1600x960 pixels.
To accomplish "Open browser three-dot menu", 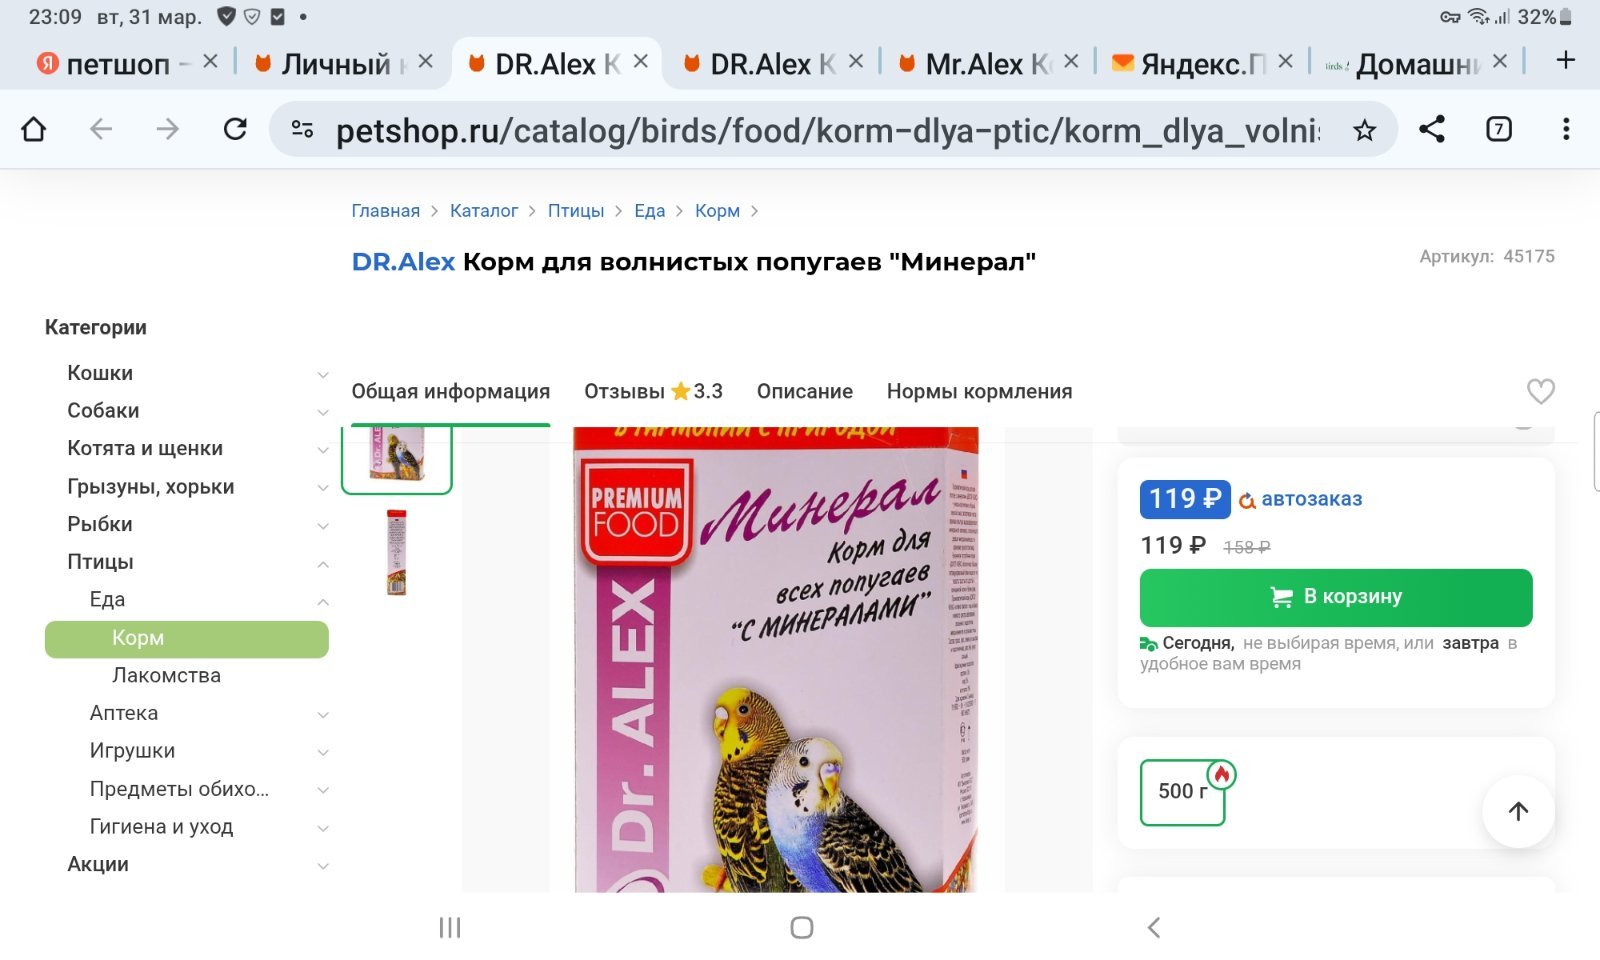I will coord(1566,129).
